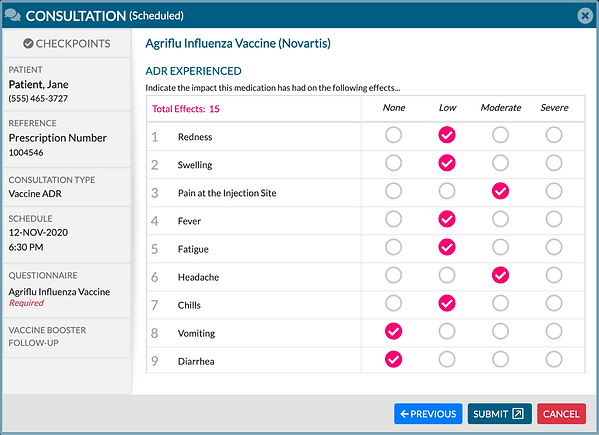Select None for Chills
Viewport: 599px width, 435px height.
393,303
